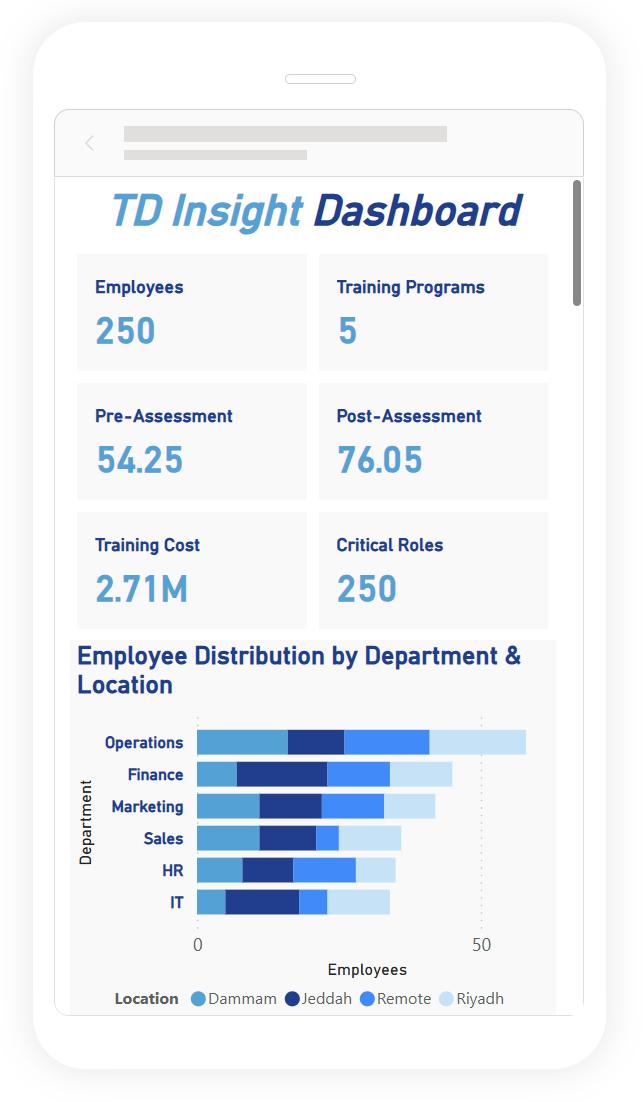This screenshot has height=1102, width=643.
Task: Tap the back arrow in header
Action: pos(89,143)
